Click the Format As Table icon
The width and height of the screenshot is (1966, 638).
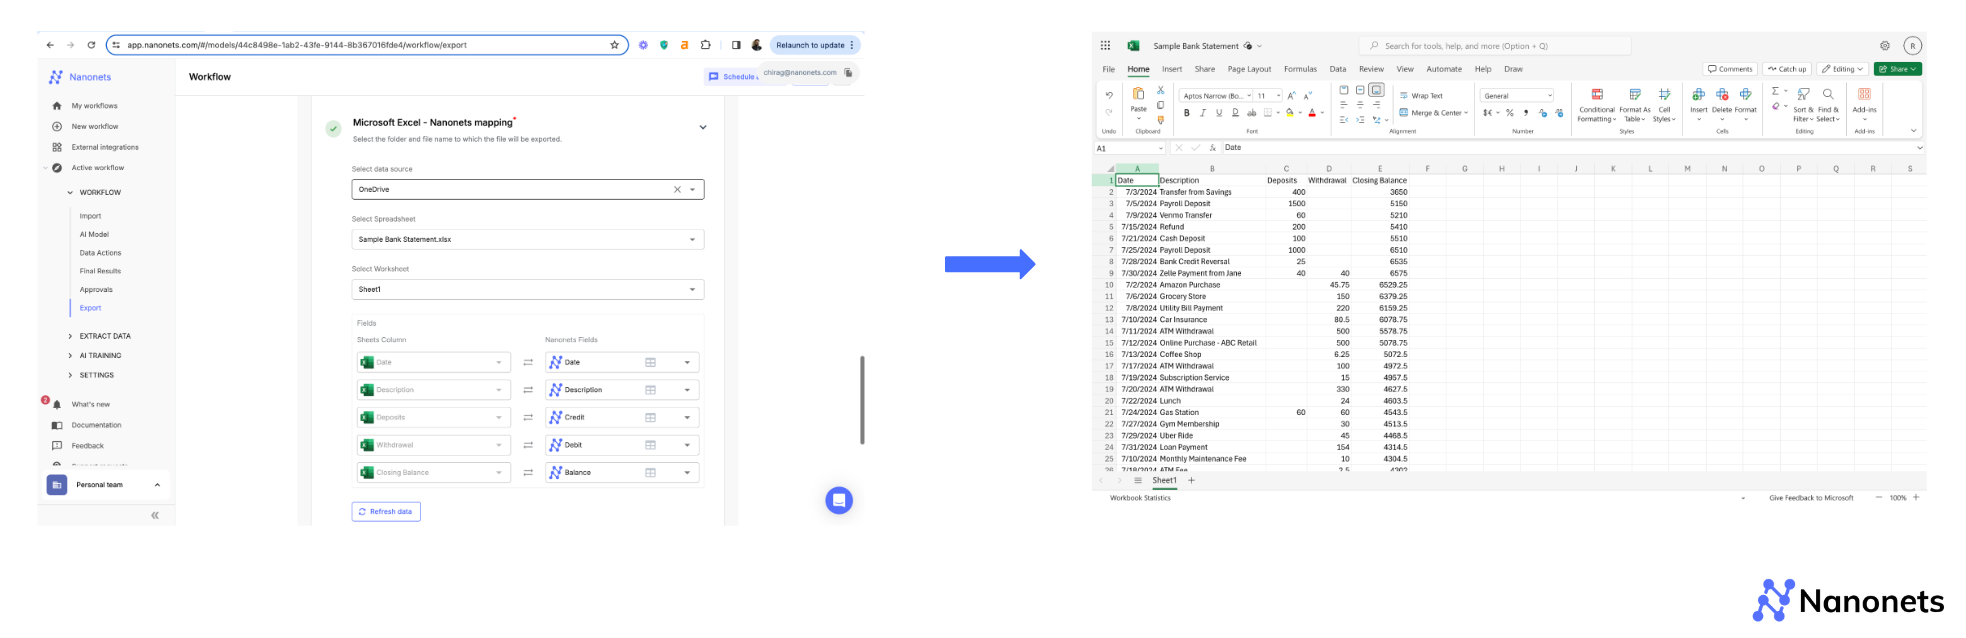pyautogui.click(x=1635, y=94)
